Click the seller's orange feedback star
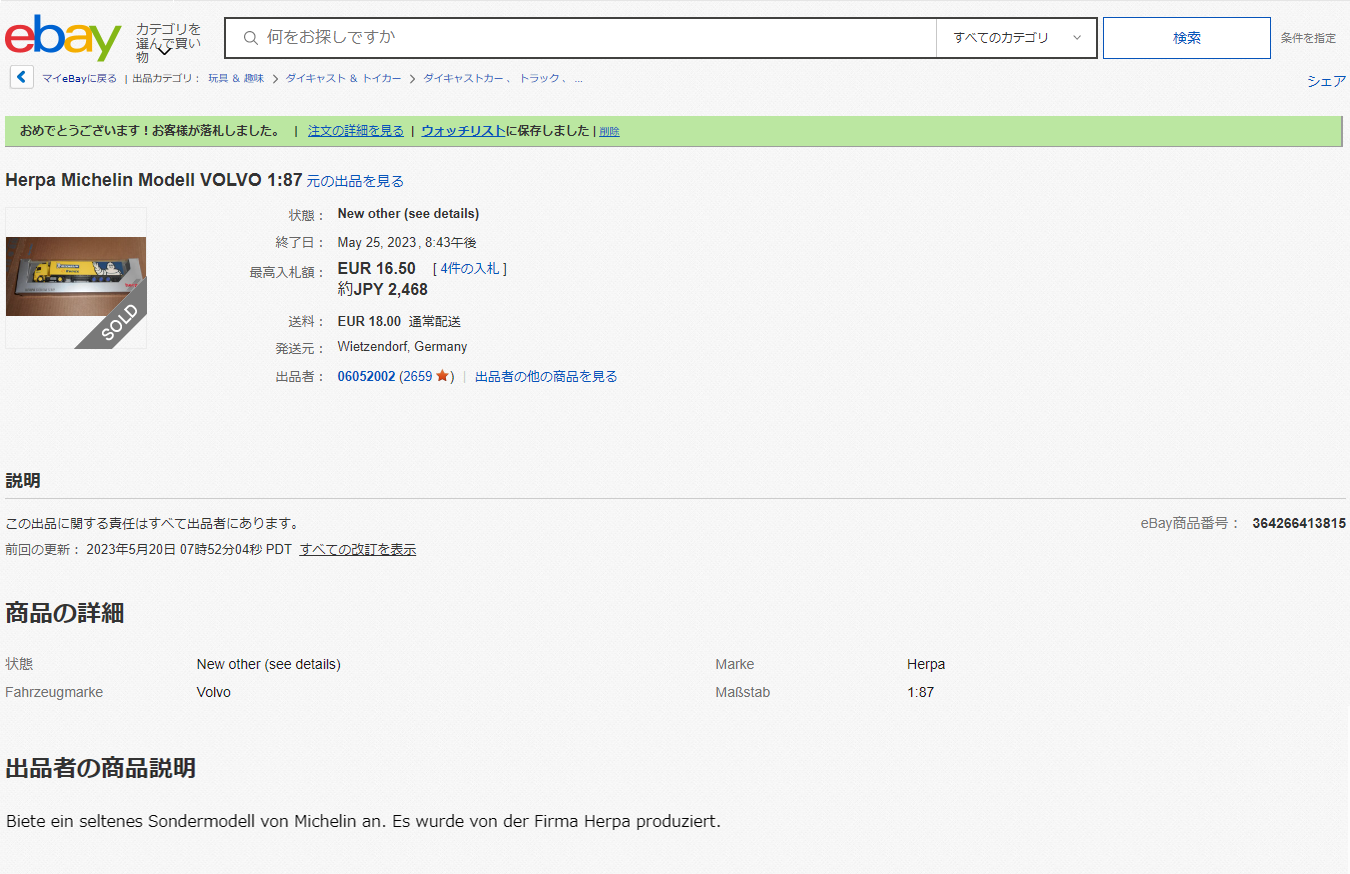The width and height of the screenshot is (1350, 874). (x=442, y=377)
